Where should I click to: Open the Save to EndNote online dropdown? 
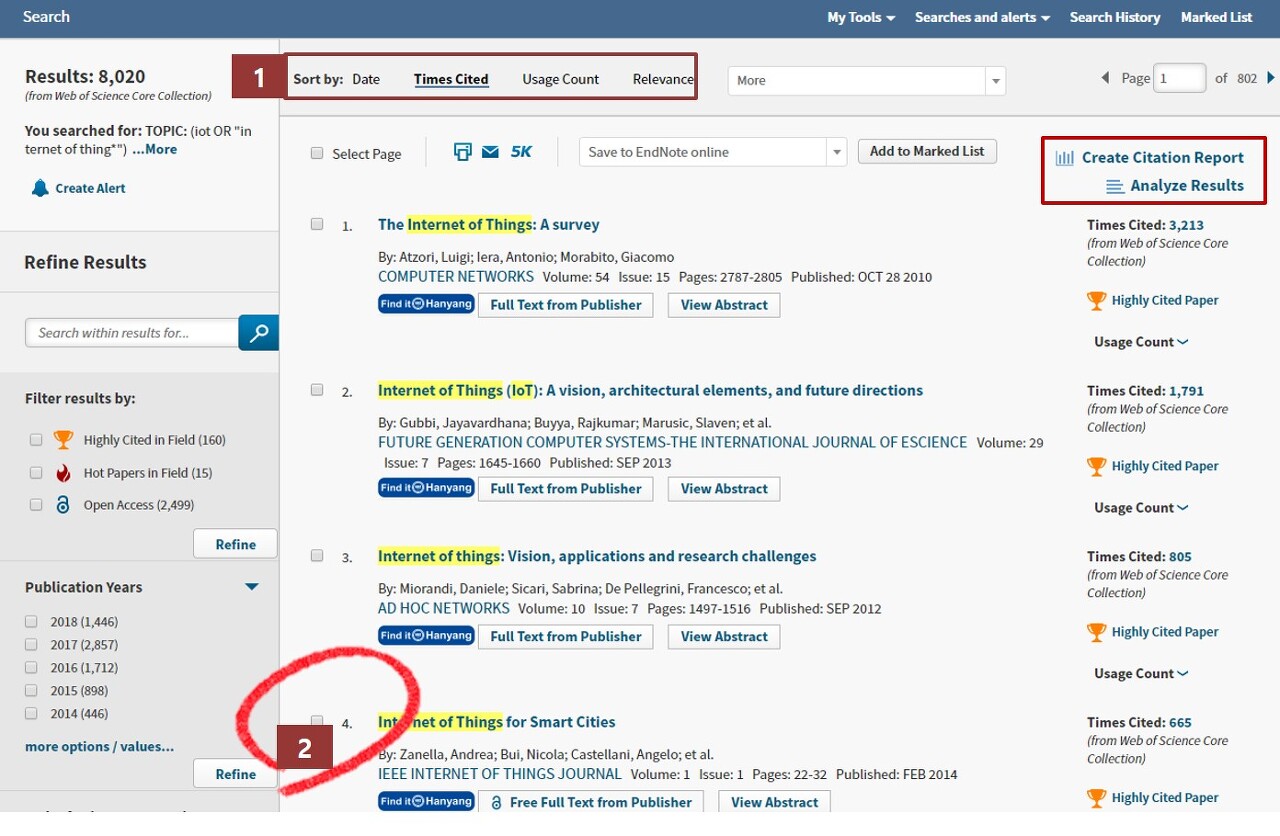coord(713,152)
